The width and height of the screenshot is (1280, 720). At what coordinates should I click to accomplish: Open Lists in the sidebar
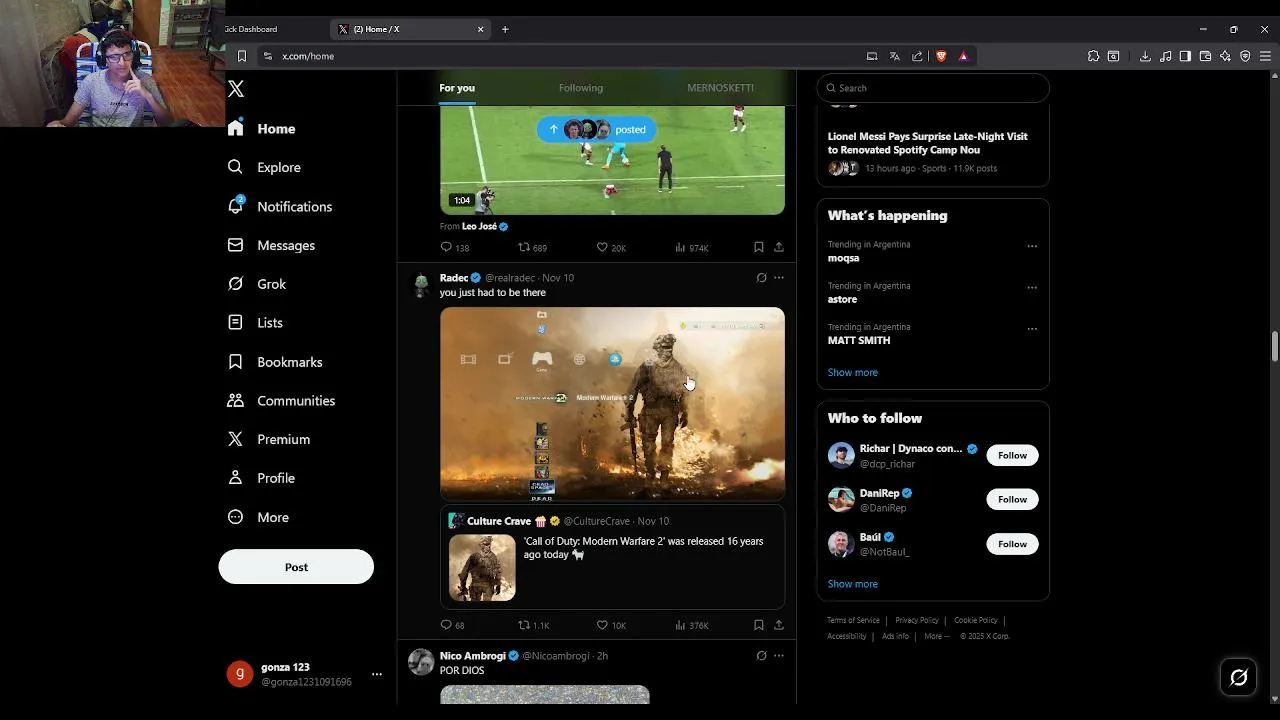point(255,323)
